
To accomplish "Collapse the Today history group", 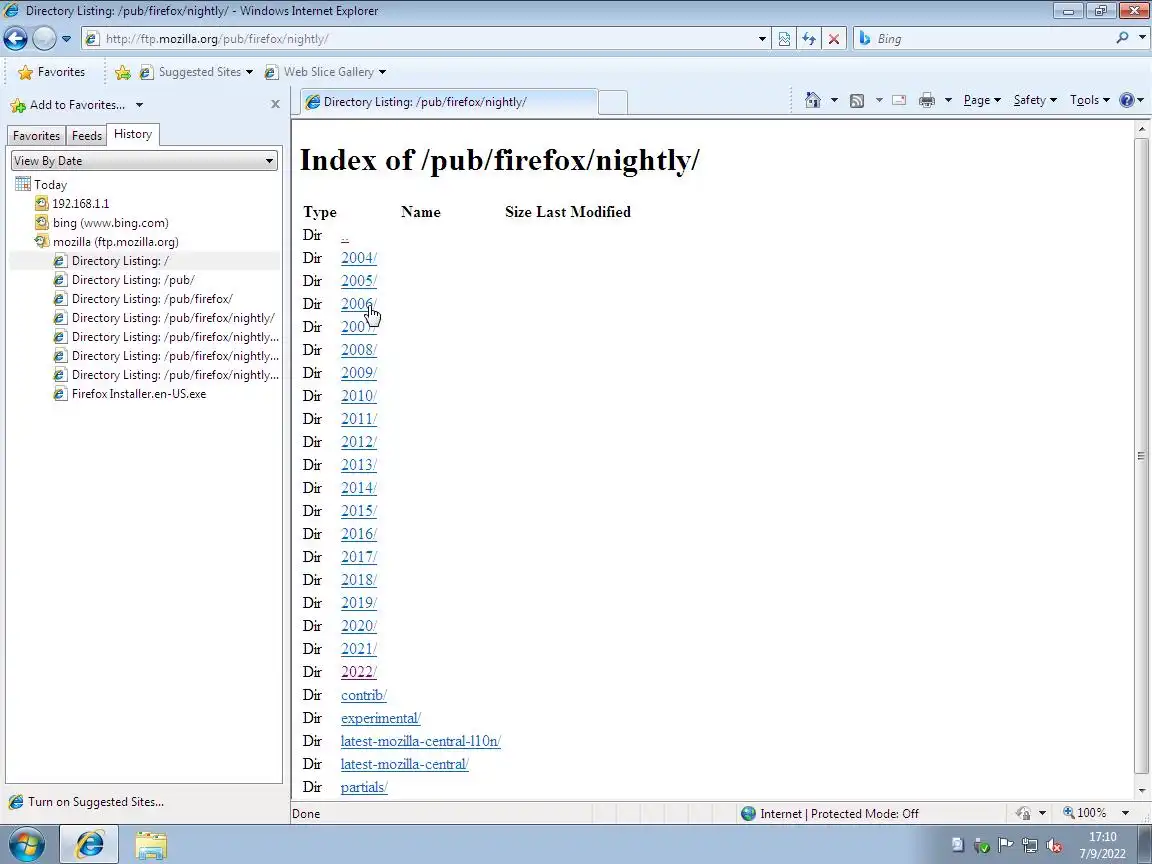I will [x=41, y=184].
